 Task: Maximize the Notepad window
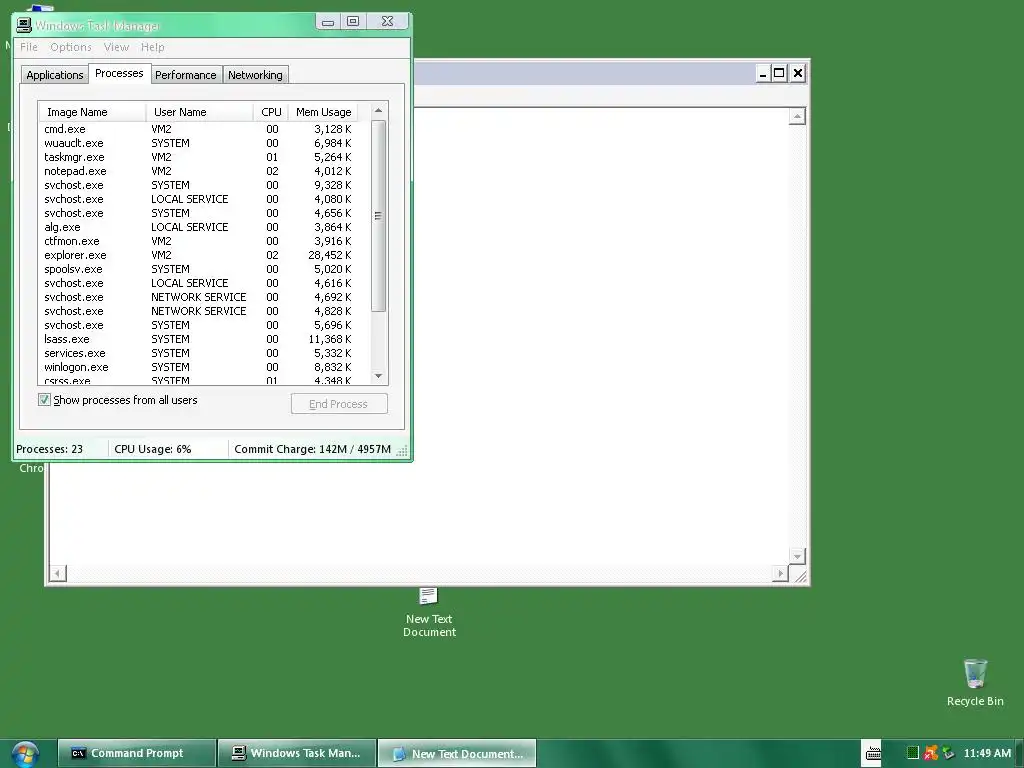pyautogui.click(x=779, y=73)
